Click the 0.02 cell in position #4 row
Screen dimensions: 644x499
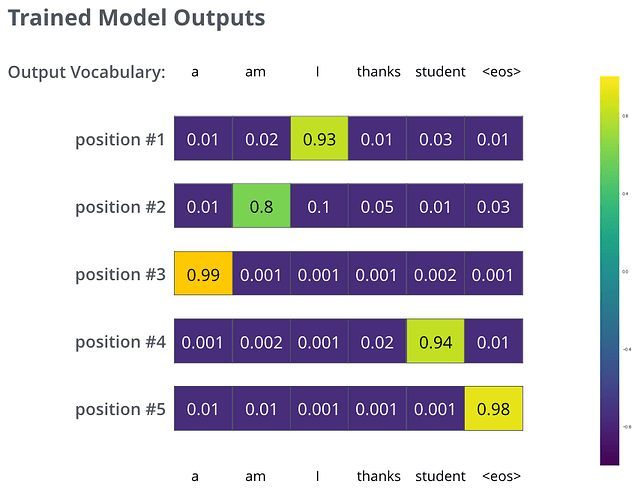tap(378, 342)
